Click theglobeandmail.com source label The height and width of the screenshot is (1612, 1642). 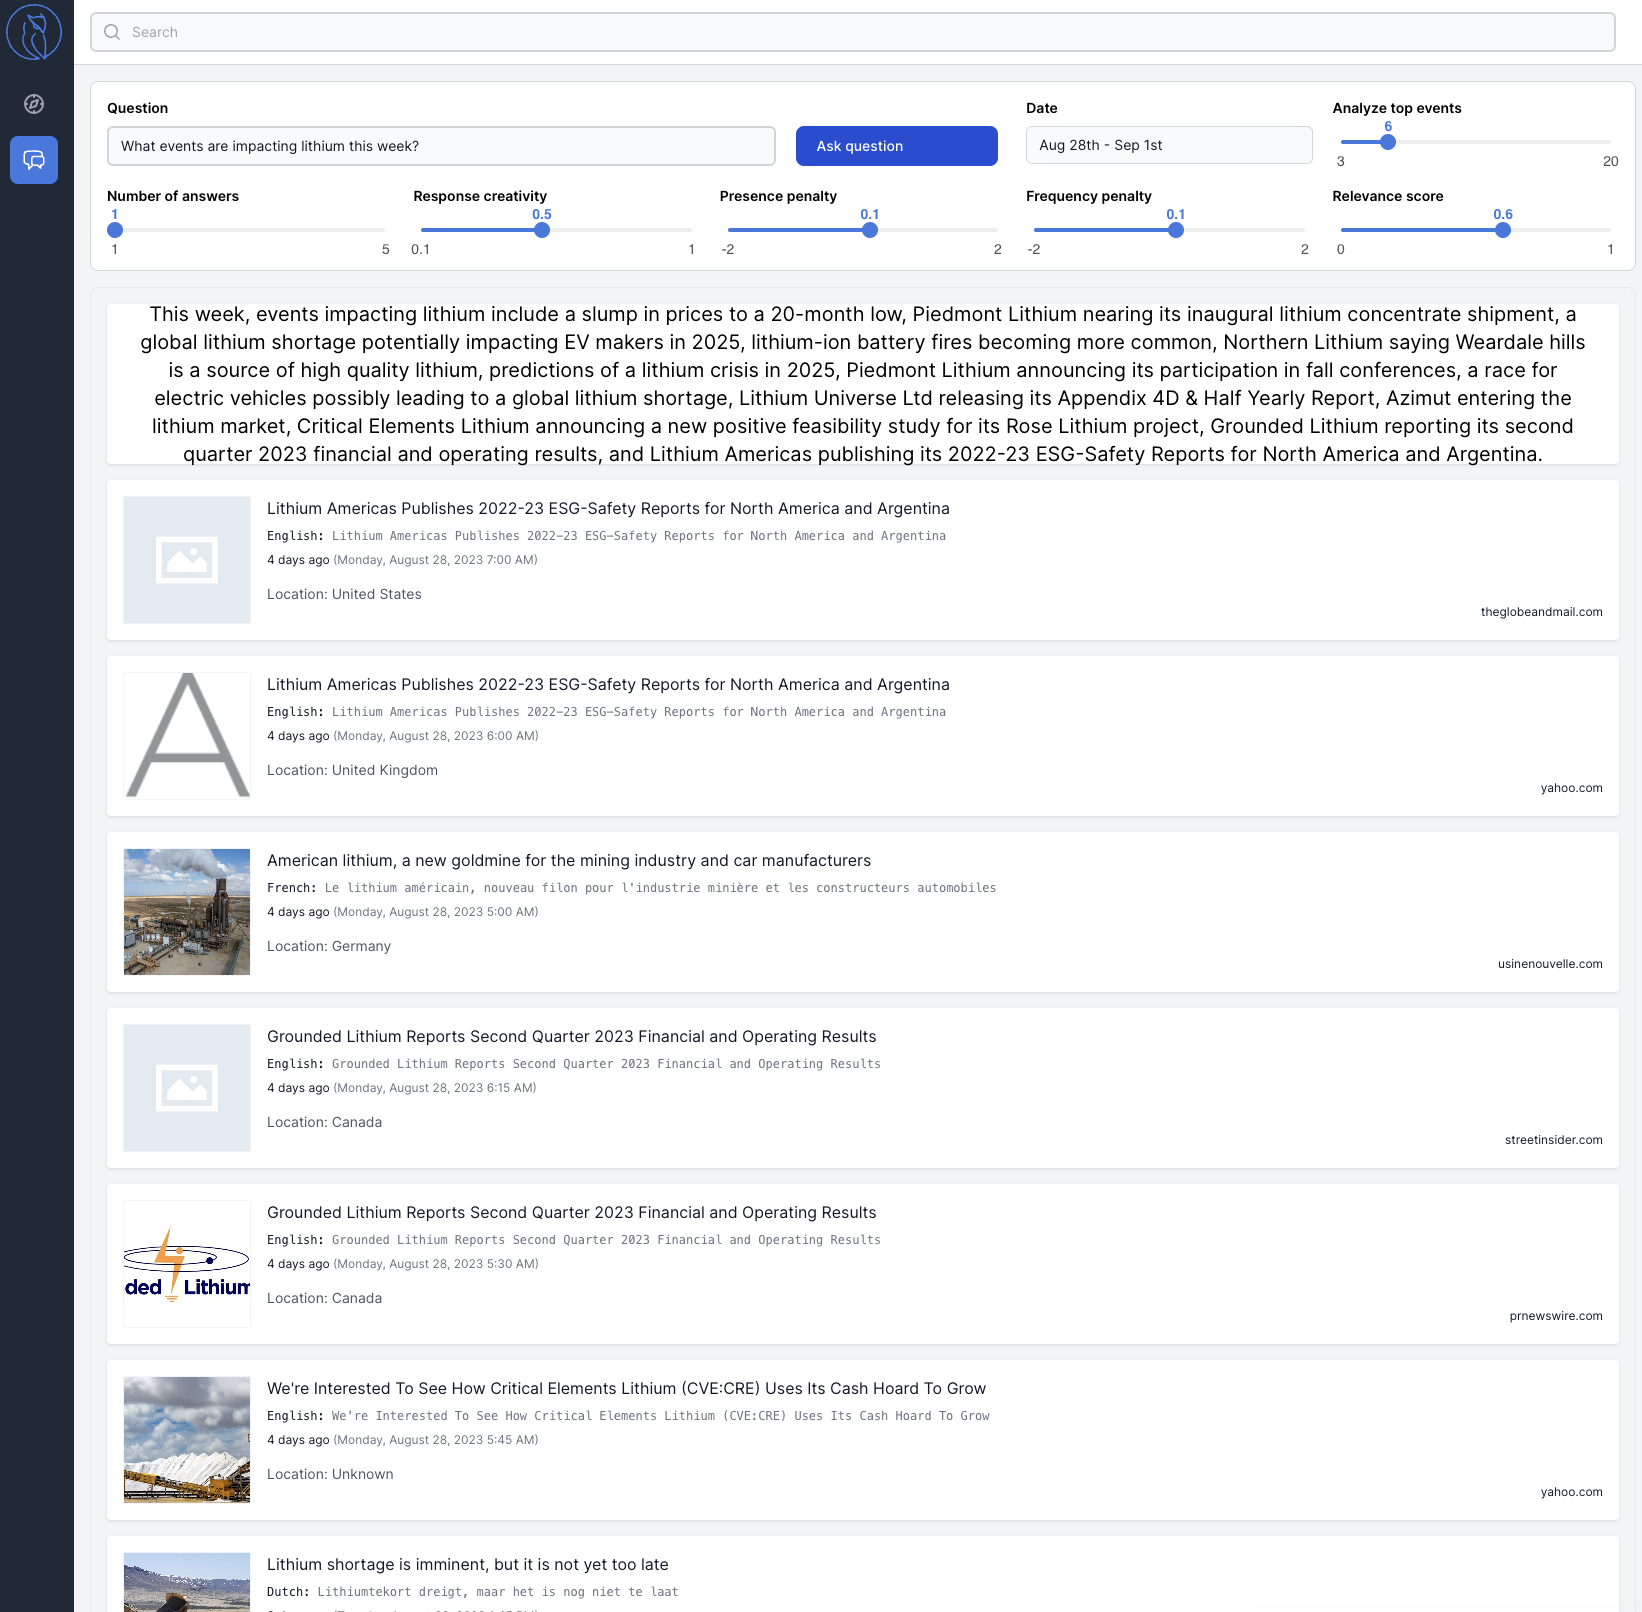(x=1541, y=612)
